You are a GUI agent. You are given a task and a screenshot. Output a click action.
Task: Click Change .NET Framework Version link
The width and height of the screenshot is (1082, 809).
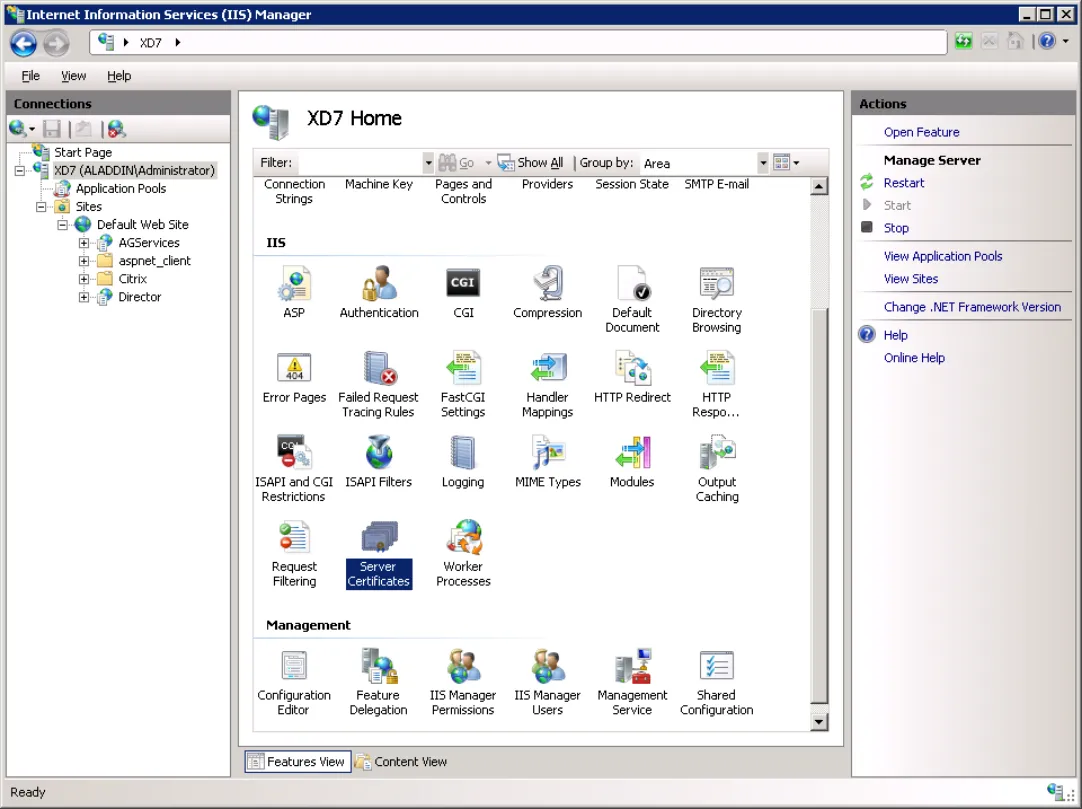pos(972,307)
